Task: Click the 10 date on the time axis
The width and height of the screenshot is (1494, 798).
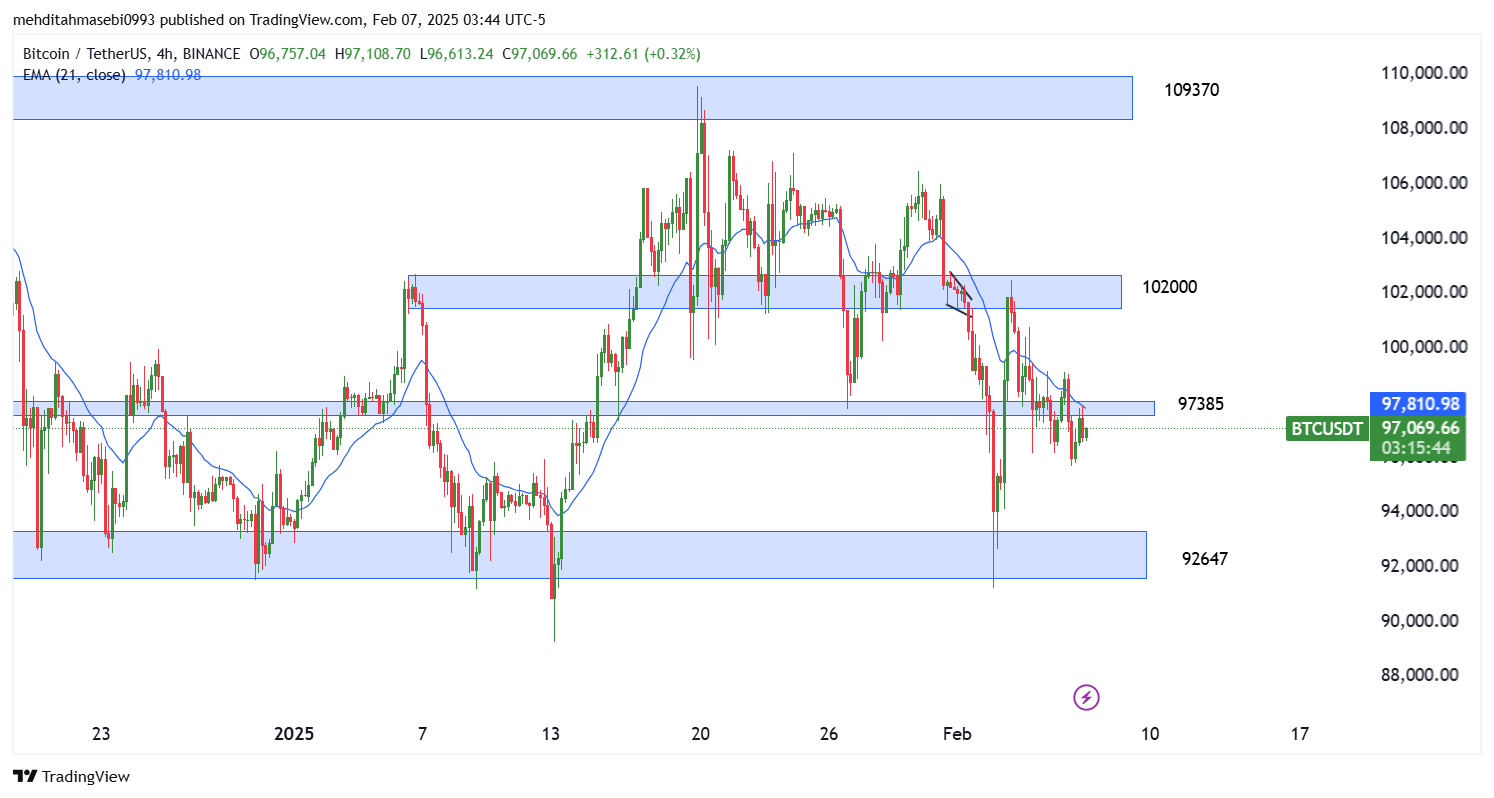Action: (x=1150, y=734)
